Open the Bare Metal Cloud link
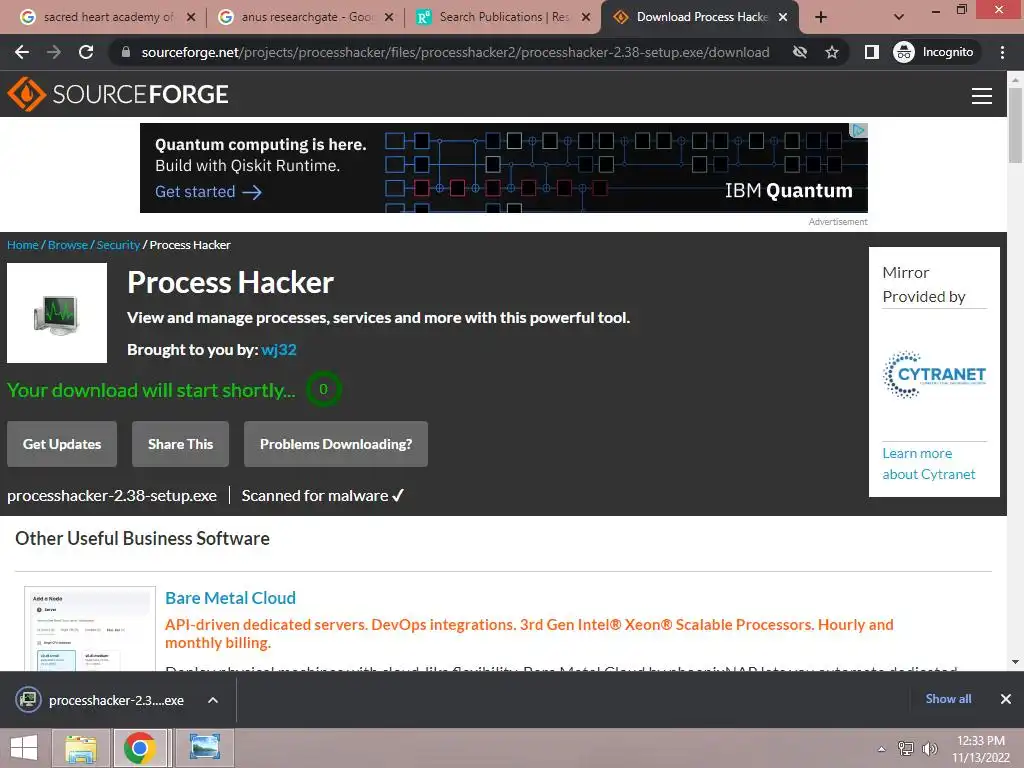1024x768 pixels. pyautogui.click(x=231, y=598)
